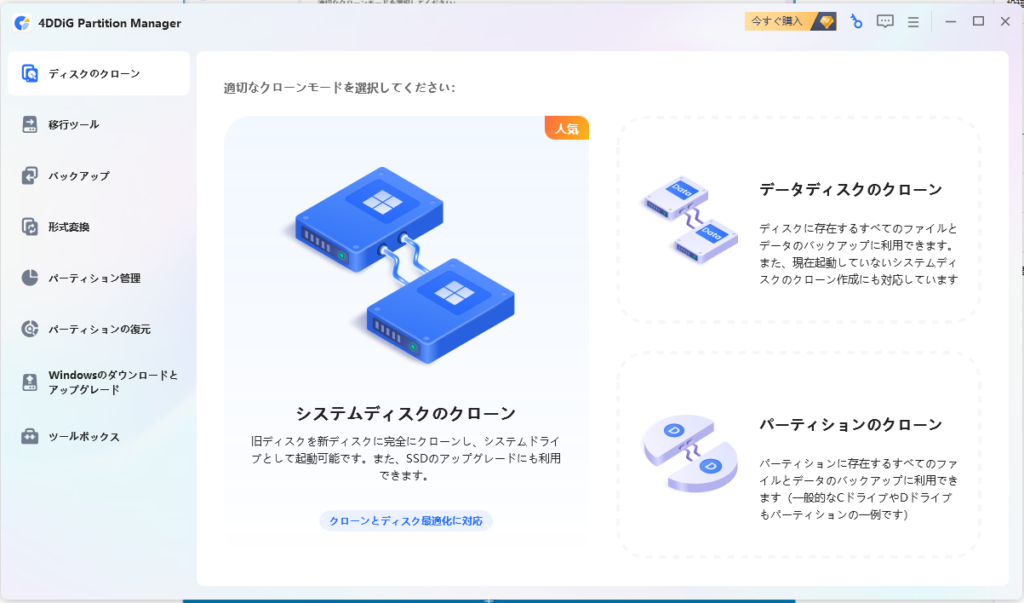This screenshot has width=1024, height=603.
Task: Click the 人気 popular badge
Action: click(567, 128)
